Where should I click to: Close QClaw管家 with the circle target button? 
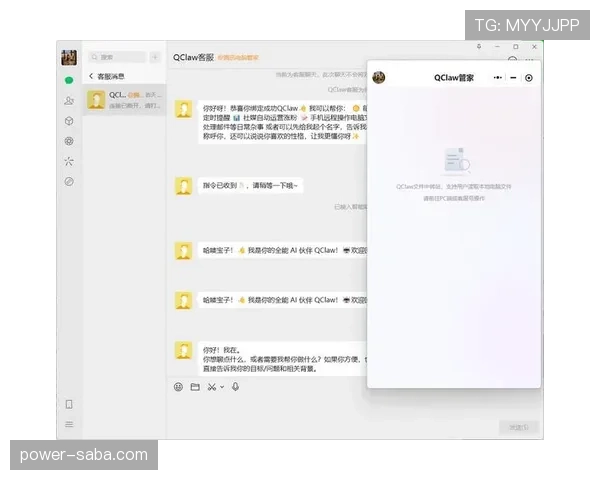[529, 78]
